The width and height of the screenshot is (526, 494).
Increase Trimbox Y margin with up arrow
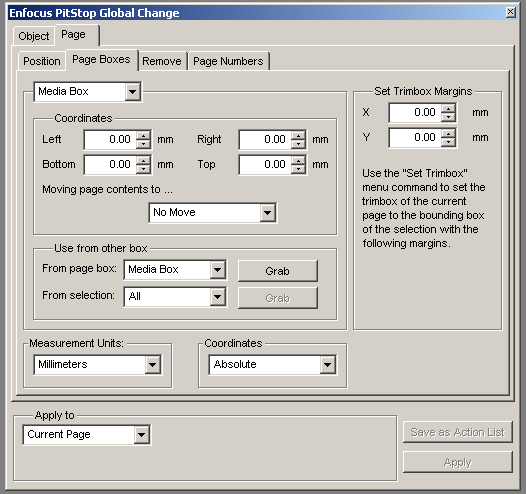pos(448,134)
